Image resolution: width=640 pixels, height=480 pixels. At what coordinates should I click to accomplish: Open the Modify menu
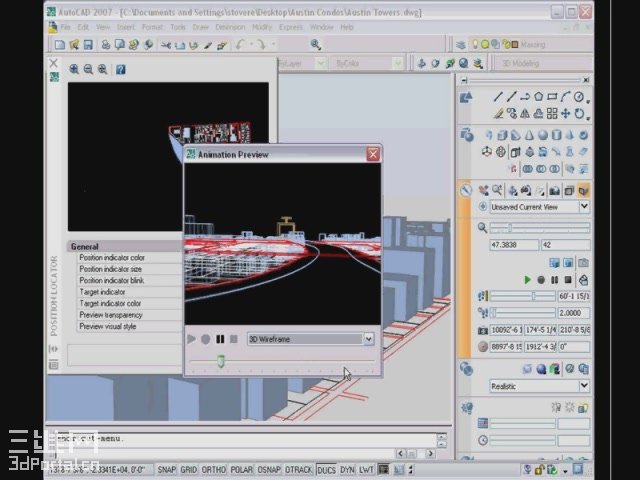point(262,27)
